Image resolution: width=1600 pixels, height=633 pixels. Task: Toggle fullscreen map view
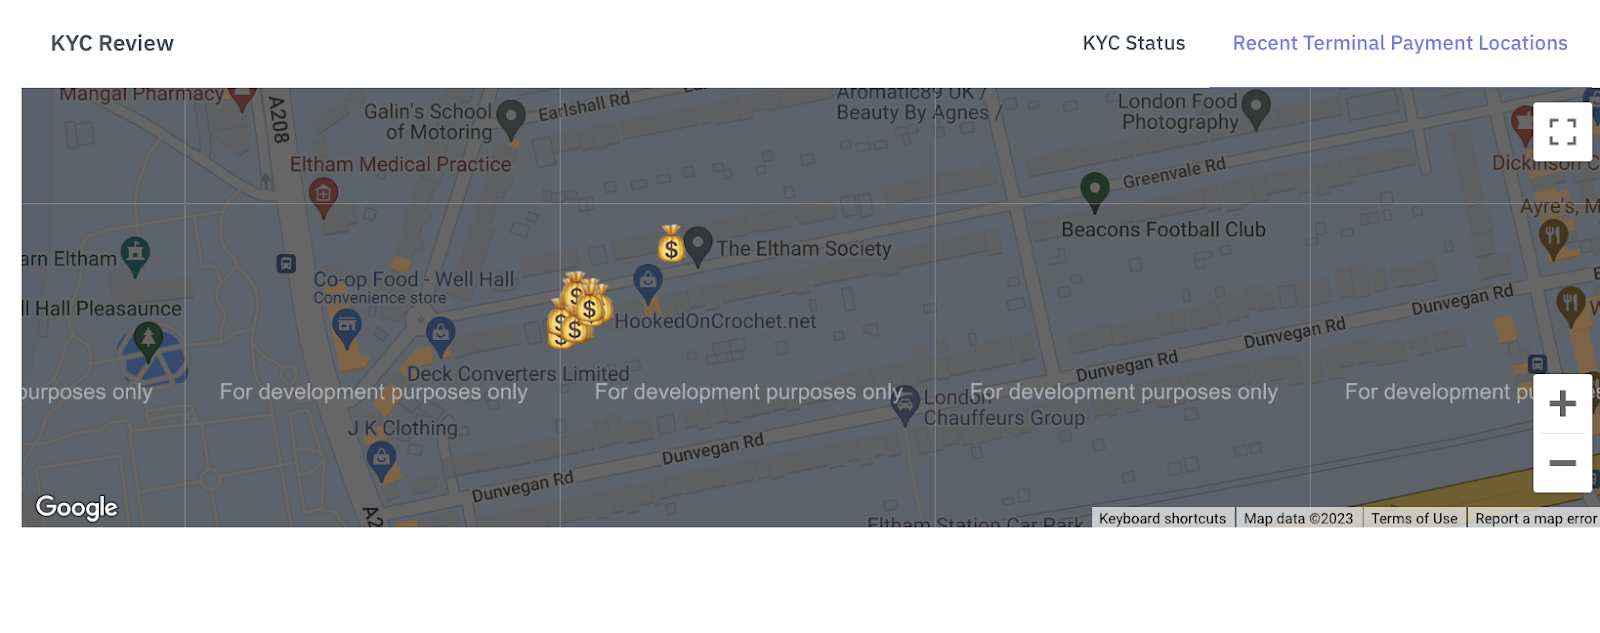click(x=1562, y=132)
